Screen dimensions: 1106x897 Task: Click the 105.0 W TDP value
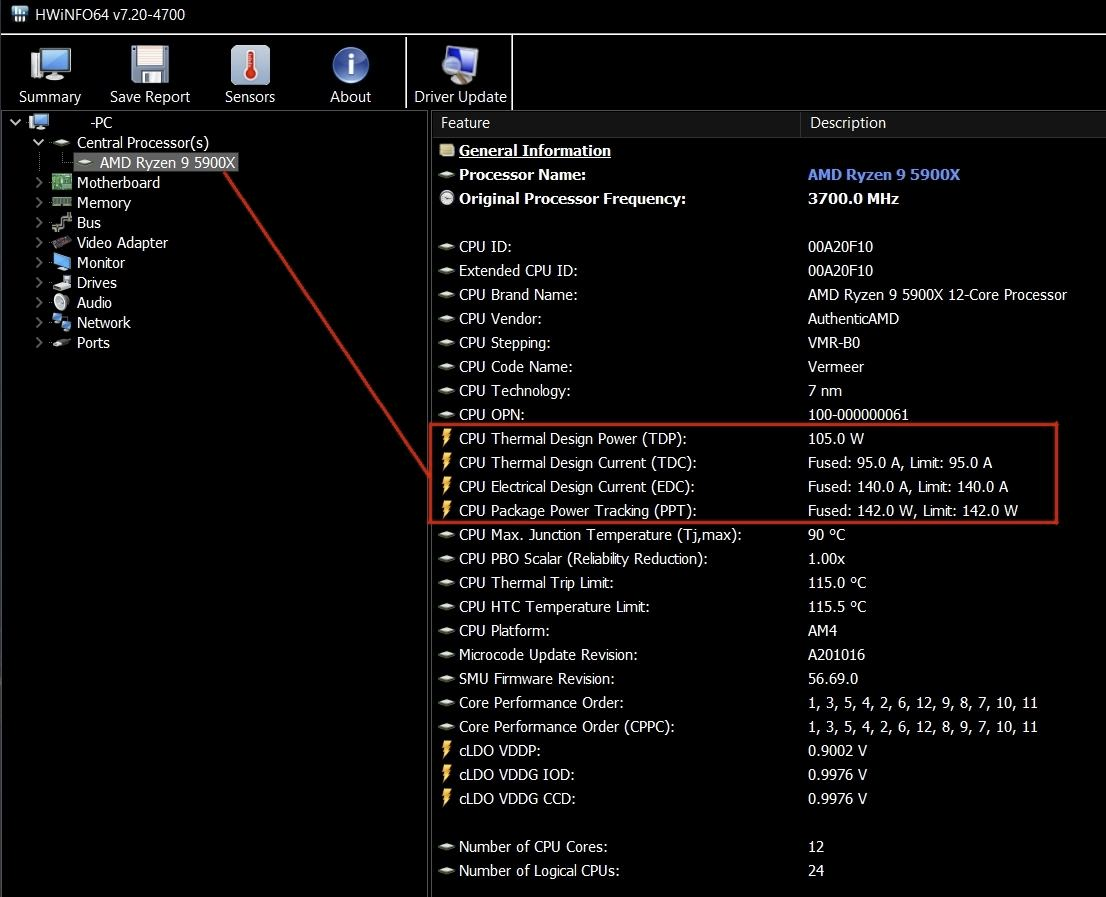coord(835,438)
